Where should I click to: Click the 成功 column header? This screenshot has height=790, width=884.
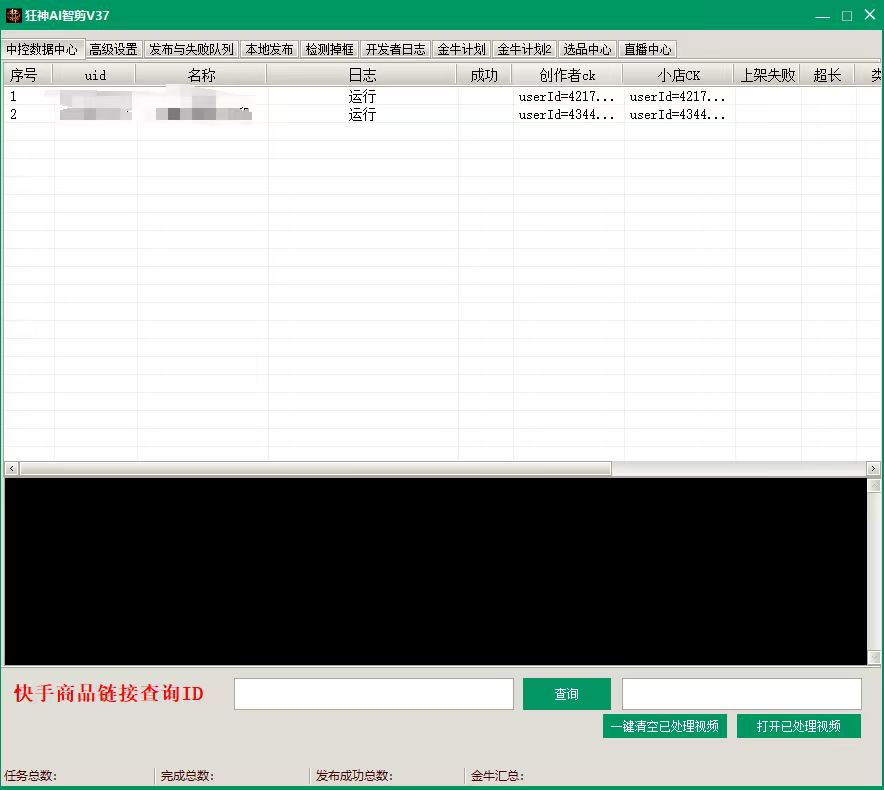coord(484,75)
